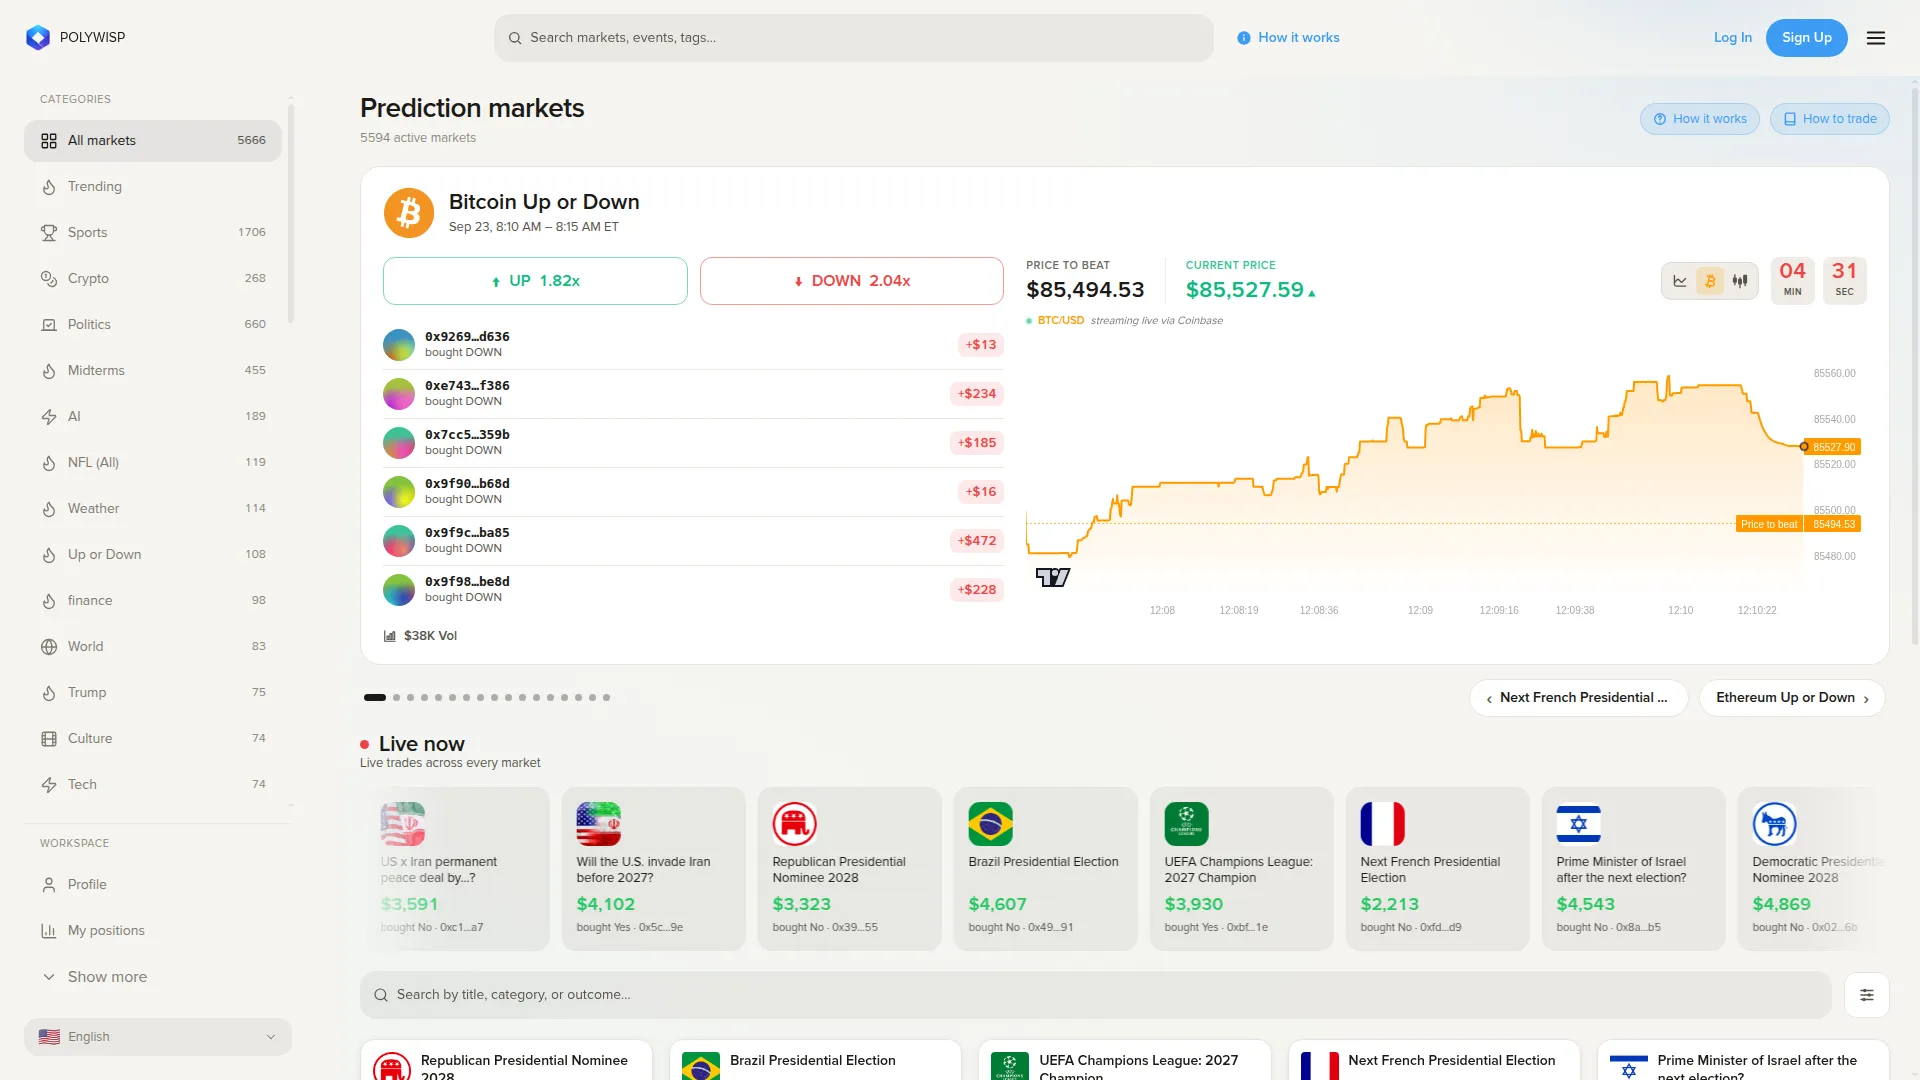Switch chart to candlestick view icon

(1740, 281)
